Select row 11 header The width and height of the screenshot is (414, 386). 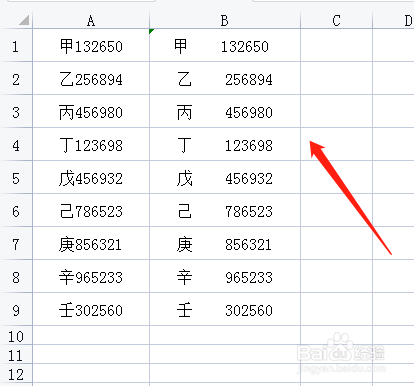(x=16, y=354)
